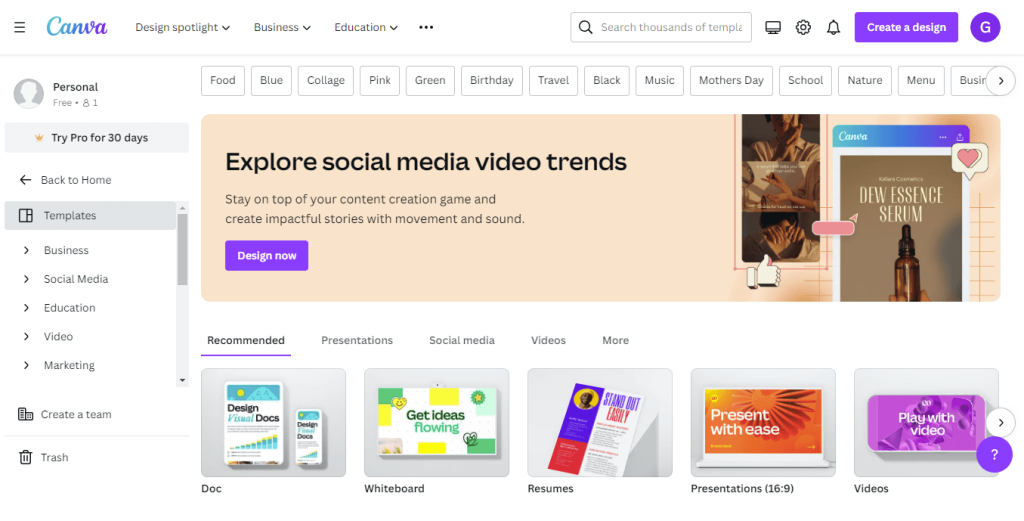Open the hamburger main menu
The height and width of the screenshot is (521, 1024).
(20, 27)
